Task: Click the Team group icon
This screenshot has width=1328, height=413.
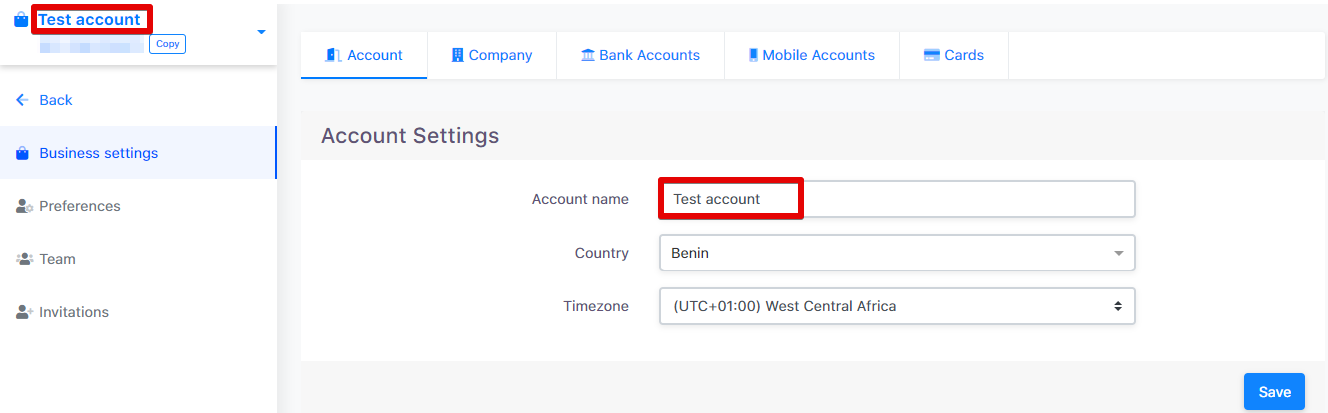Action: pyautogui.click(x=25, y=259)
